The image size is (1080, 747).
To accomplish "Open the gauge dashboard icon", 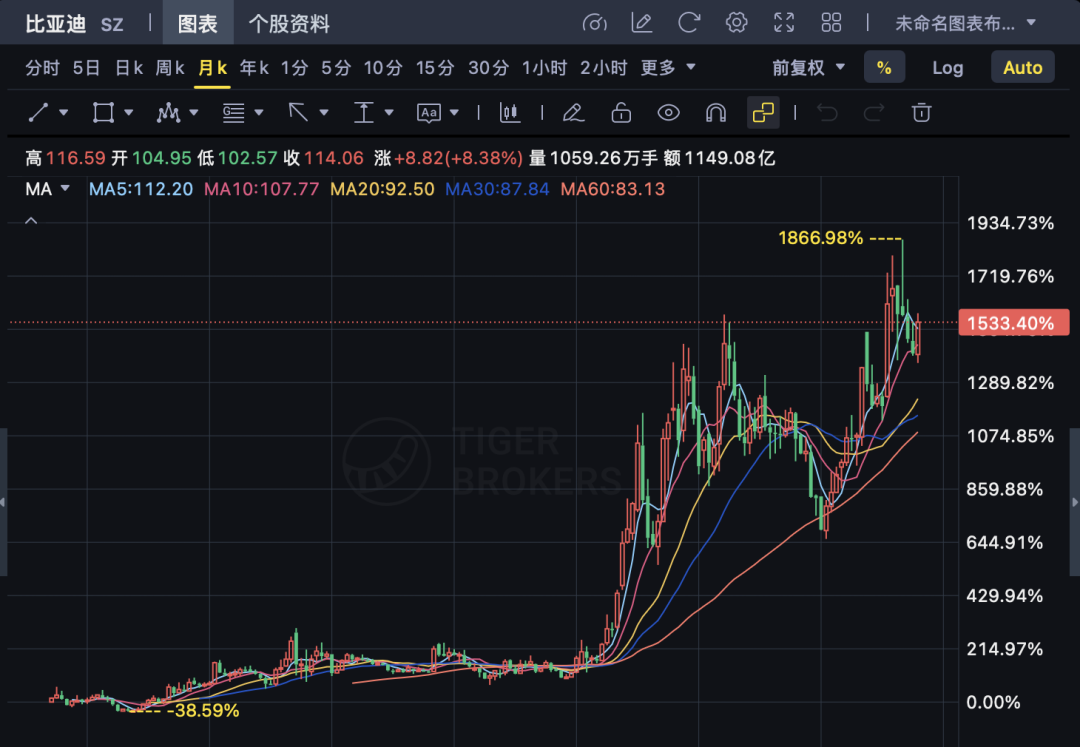I will click(x=594, y=23).
